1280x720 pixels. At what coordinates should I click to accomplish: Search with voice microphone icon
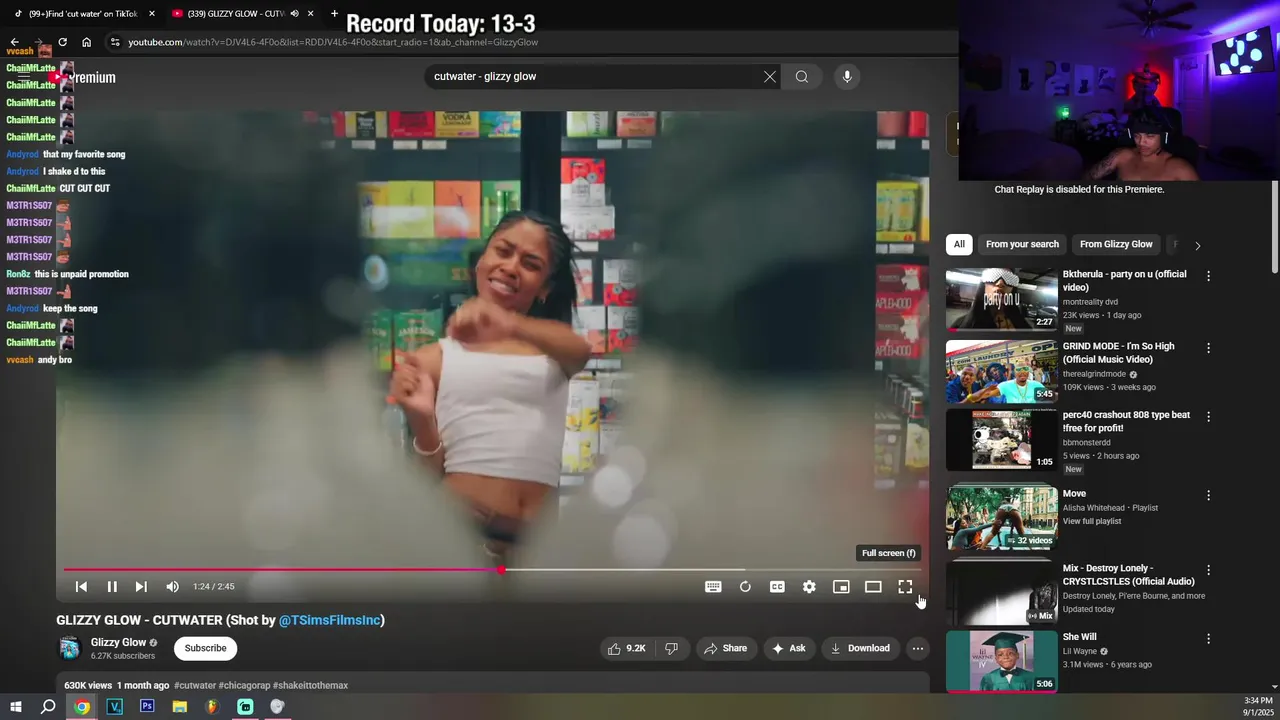(x=847, y=77)
